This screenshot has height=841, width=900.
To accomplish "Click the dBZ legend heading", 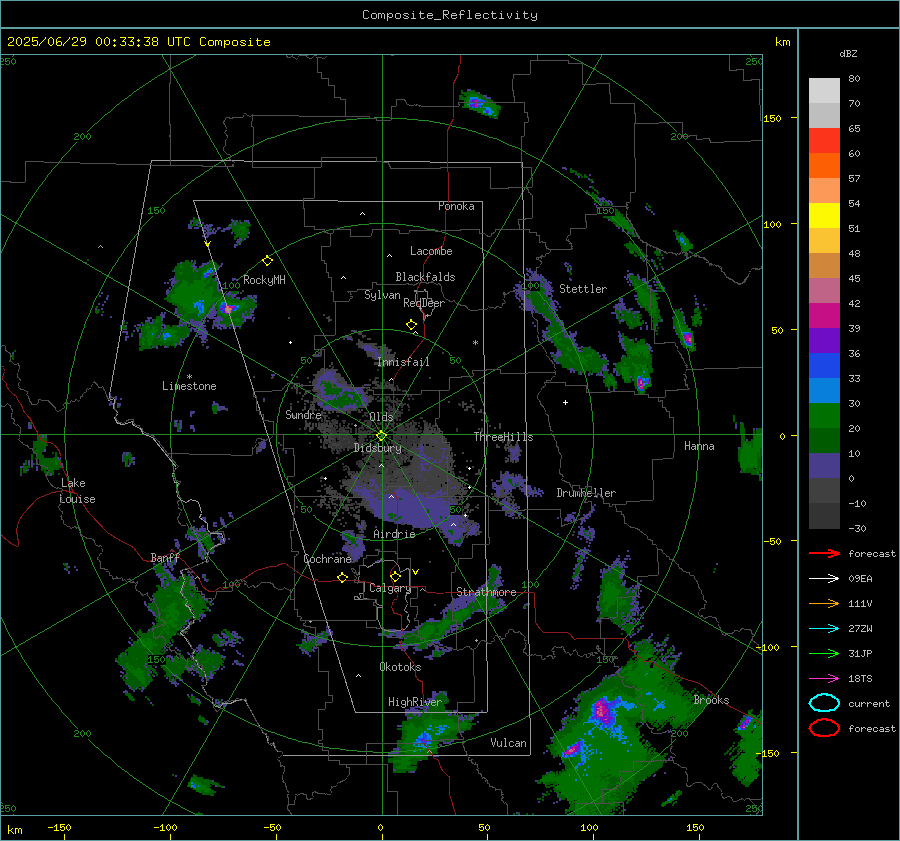I will tap(848, 54).
